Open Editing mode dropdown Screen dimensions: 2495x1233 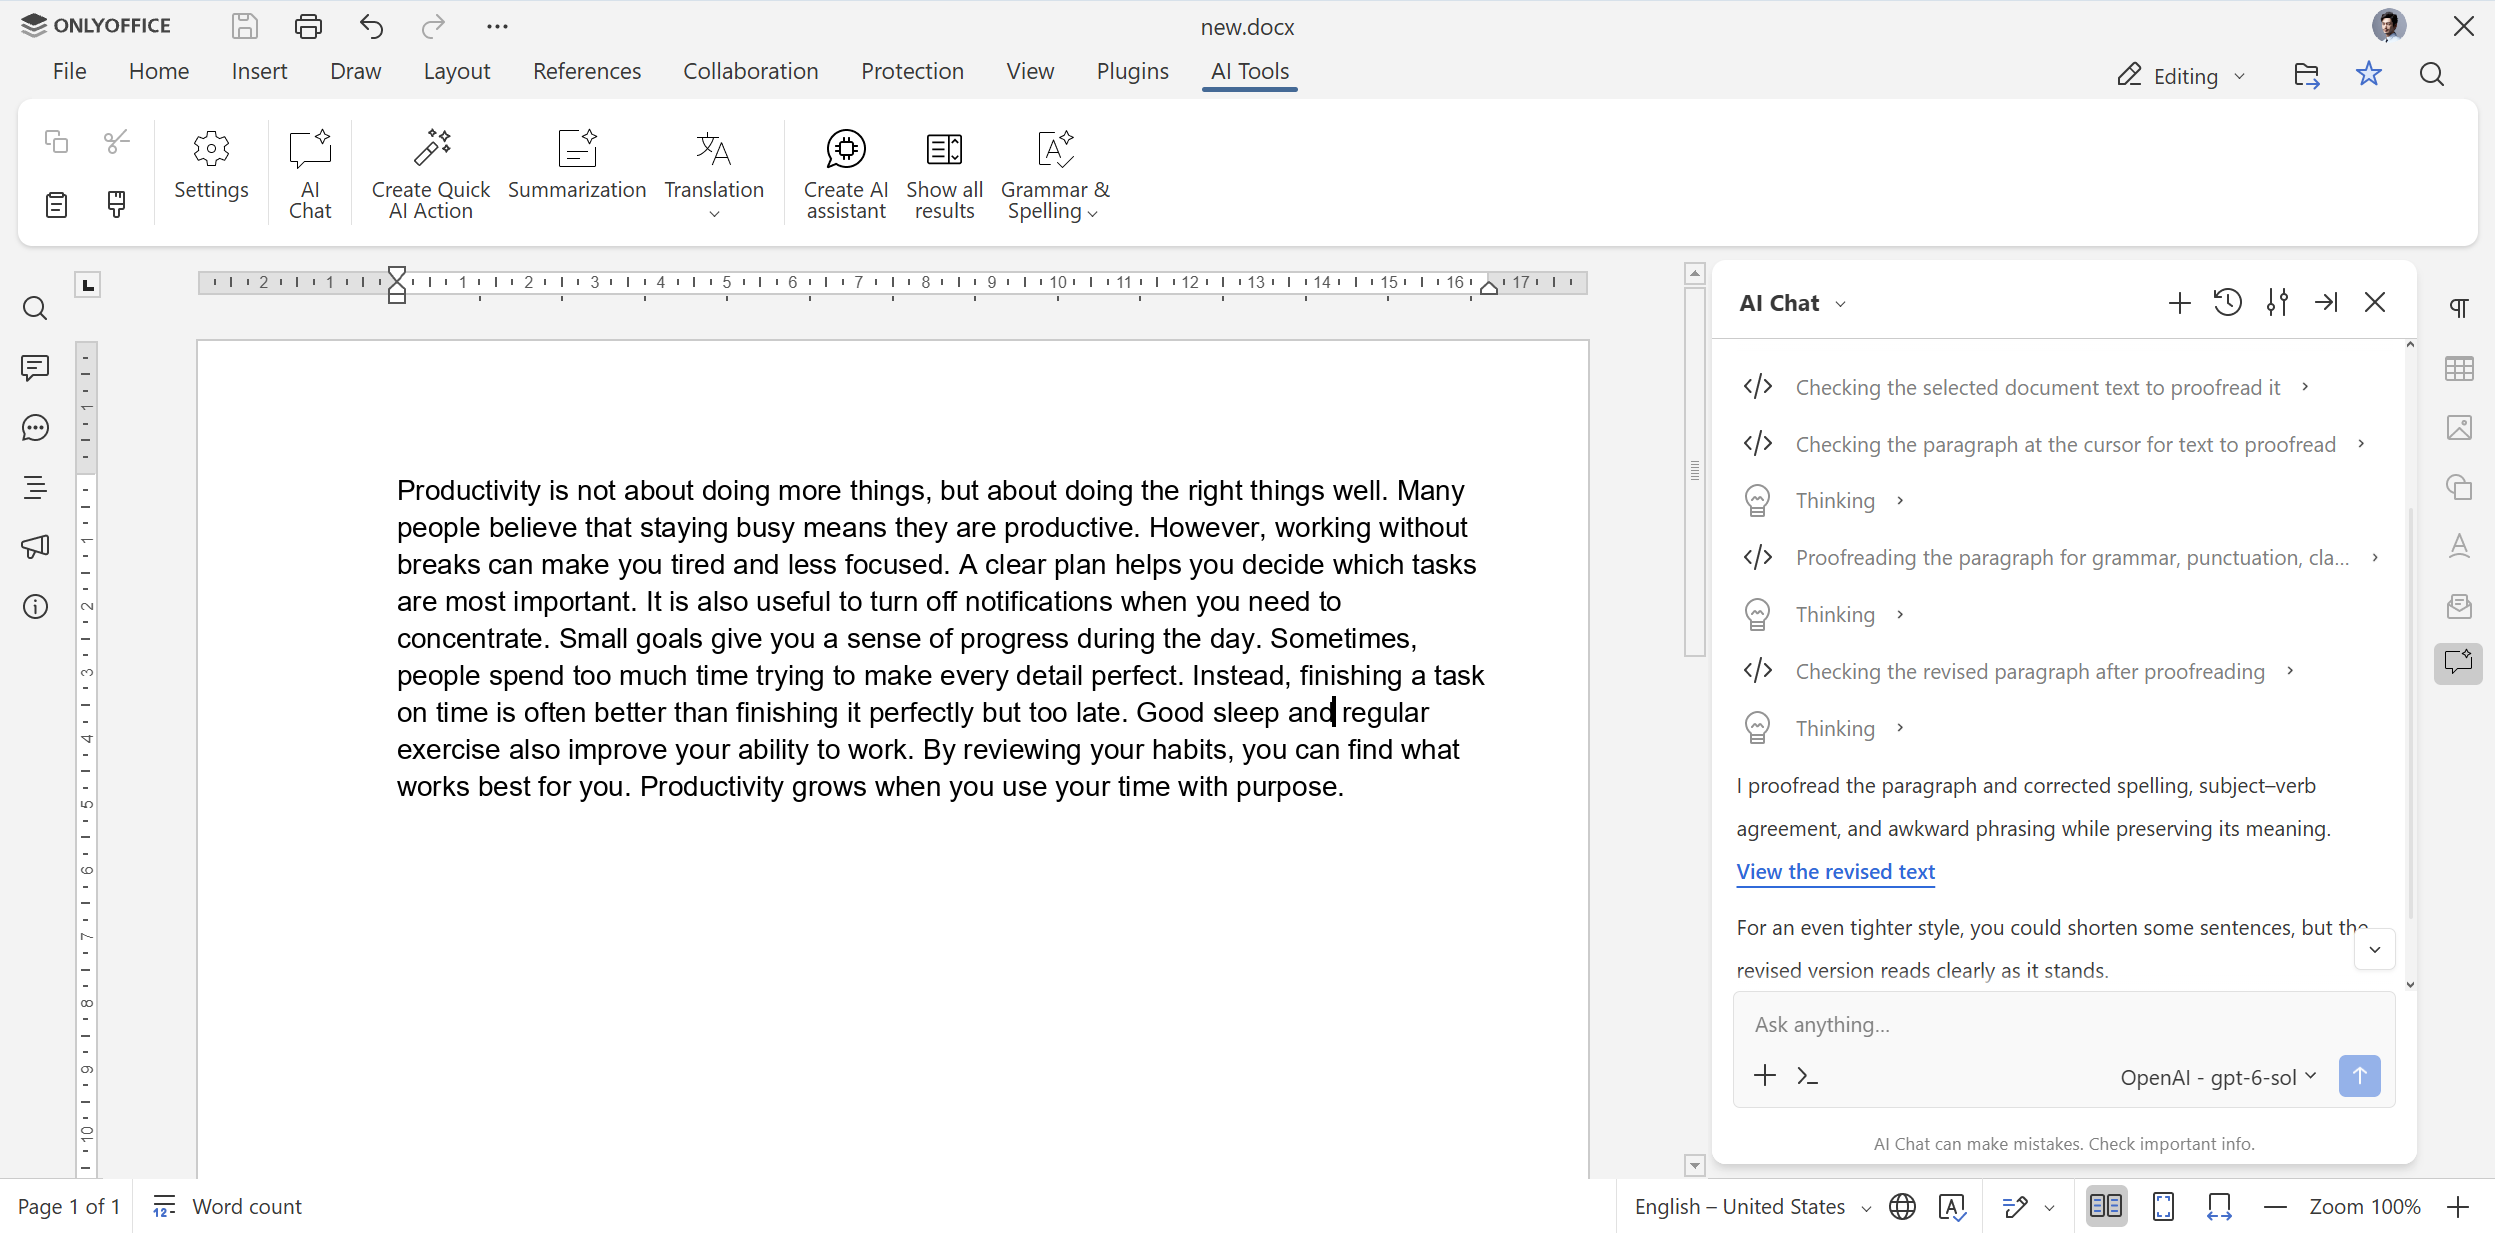click(x=2181, y=76)
